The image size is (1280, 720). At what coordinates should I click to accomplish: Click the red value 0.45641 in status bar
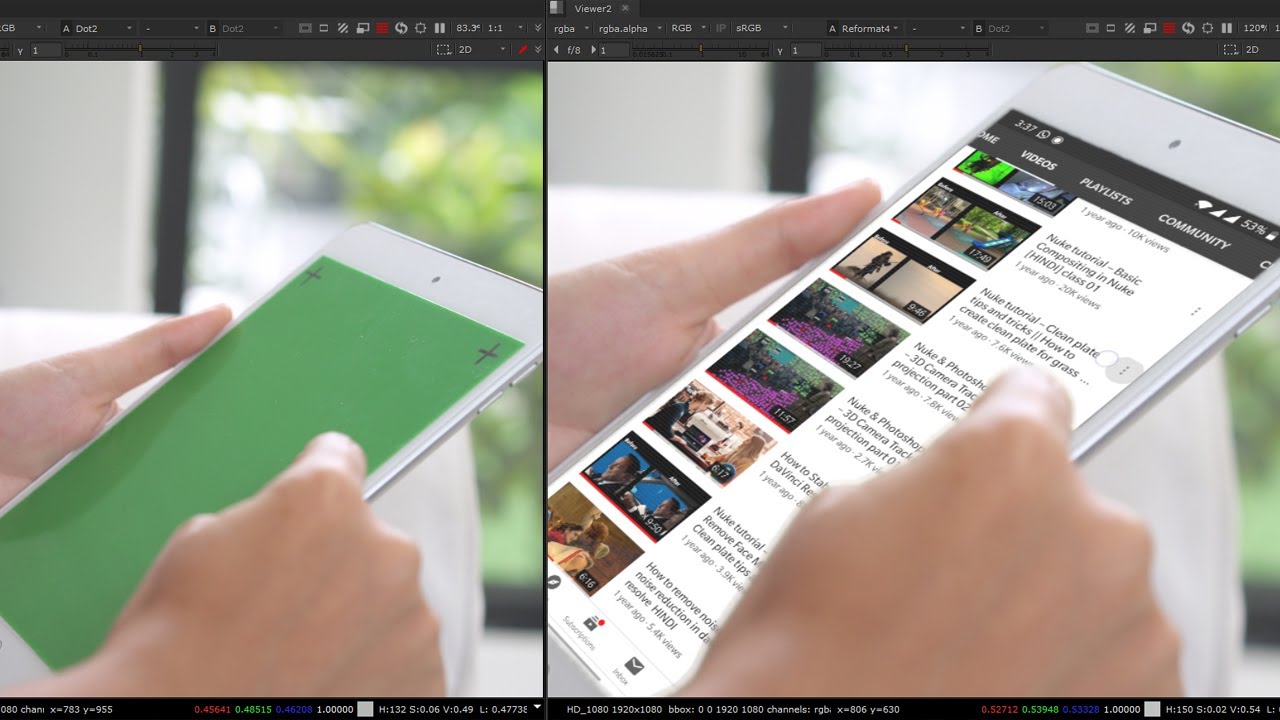[x=212, y=709]
